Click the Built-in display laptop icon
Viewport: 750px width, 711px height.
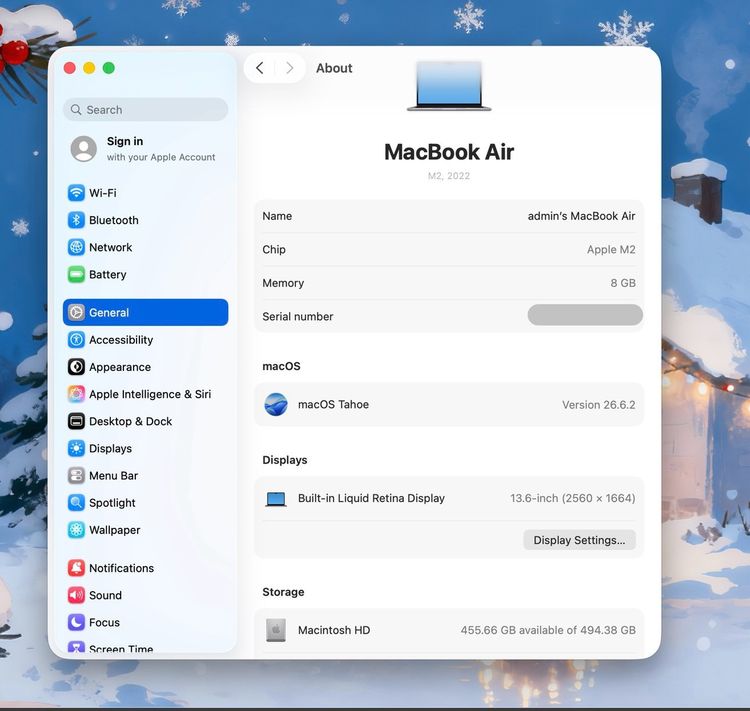pyautogui.click(x=276, y=499)
